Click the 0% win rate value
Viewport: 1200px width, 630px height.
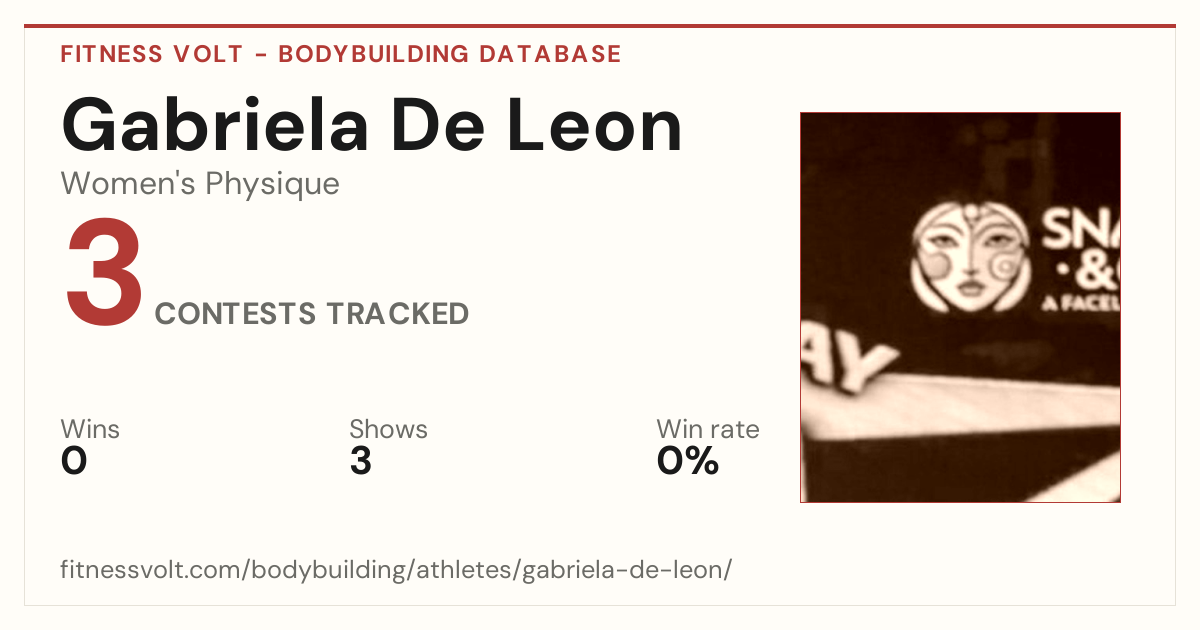[x=688, y=461]
